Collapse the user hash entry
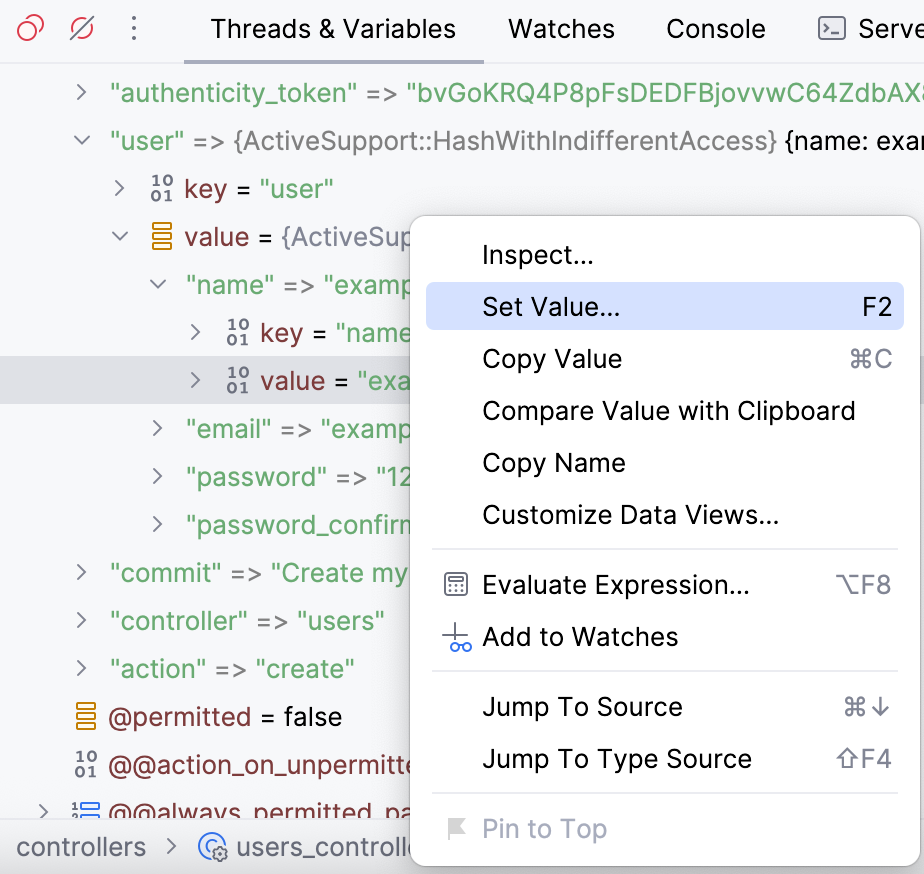Image resolution: width=924 pixels, height=874 pixels. coord(81,141)
